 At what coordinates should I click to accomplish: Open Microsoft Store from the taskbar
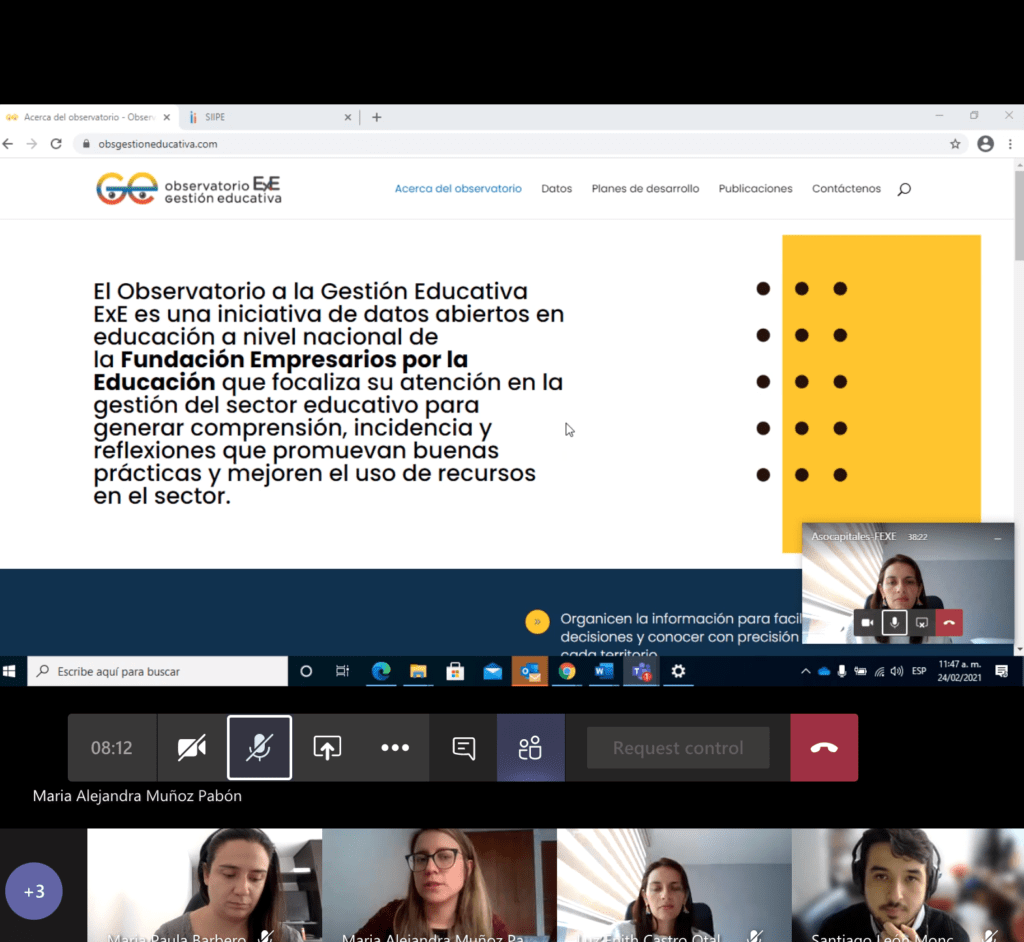coord(455,671)
